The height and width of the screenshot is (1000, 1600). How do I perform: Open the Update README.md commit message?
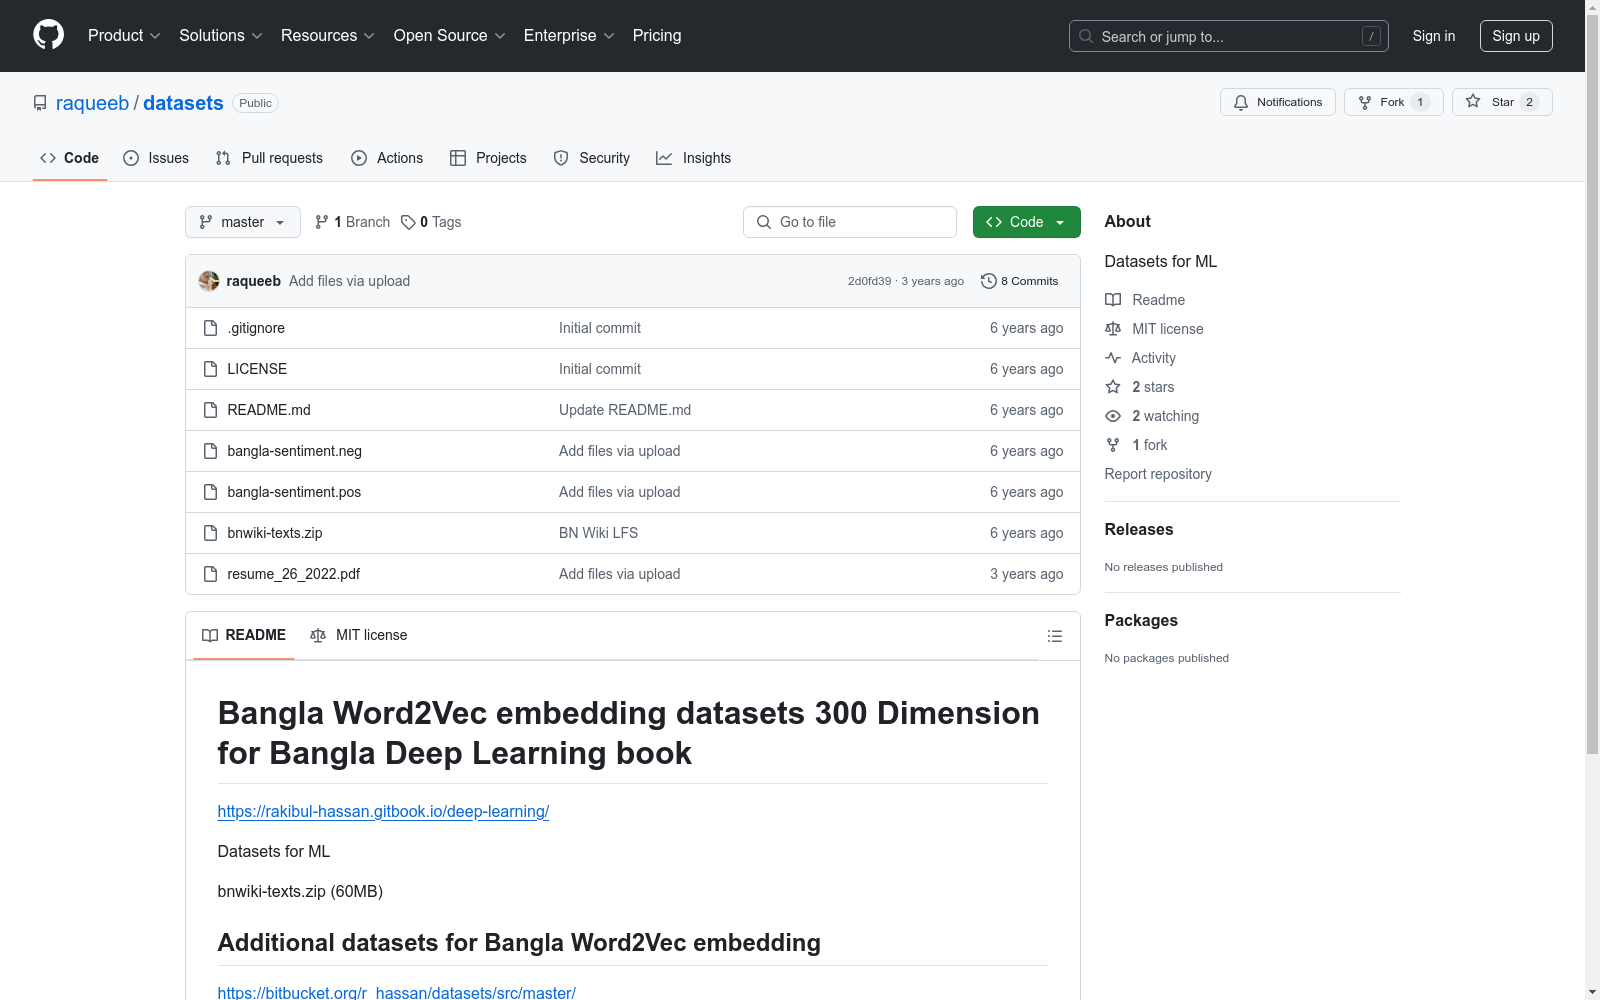click(625, 410)
